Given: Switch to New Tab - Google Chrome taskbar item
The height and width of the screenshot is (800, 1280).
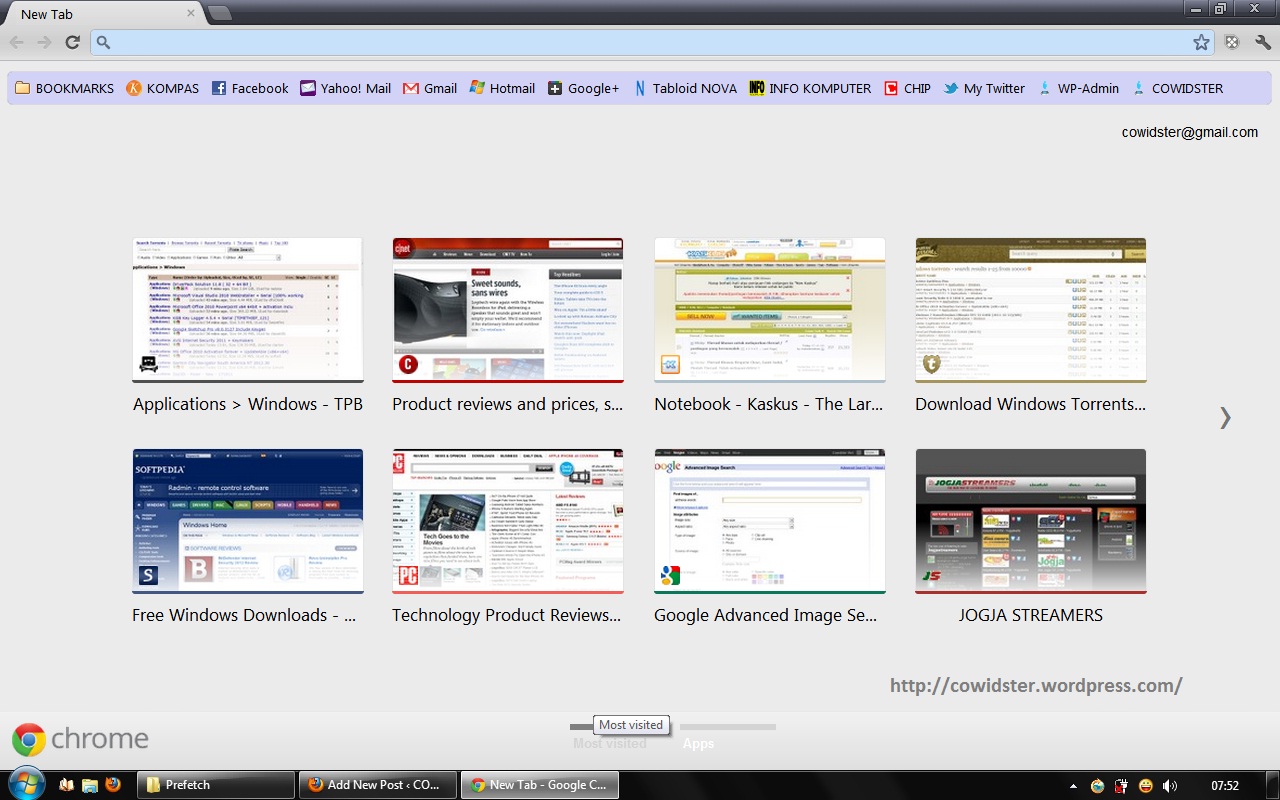Looking at the screenshot, I should (x=540, y=785).
